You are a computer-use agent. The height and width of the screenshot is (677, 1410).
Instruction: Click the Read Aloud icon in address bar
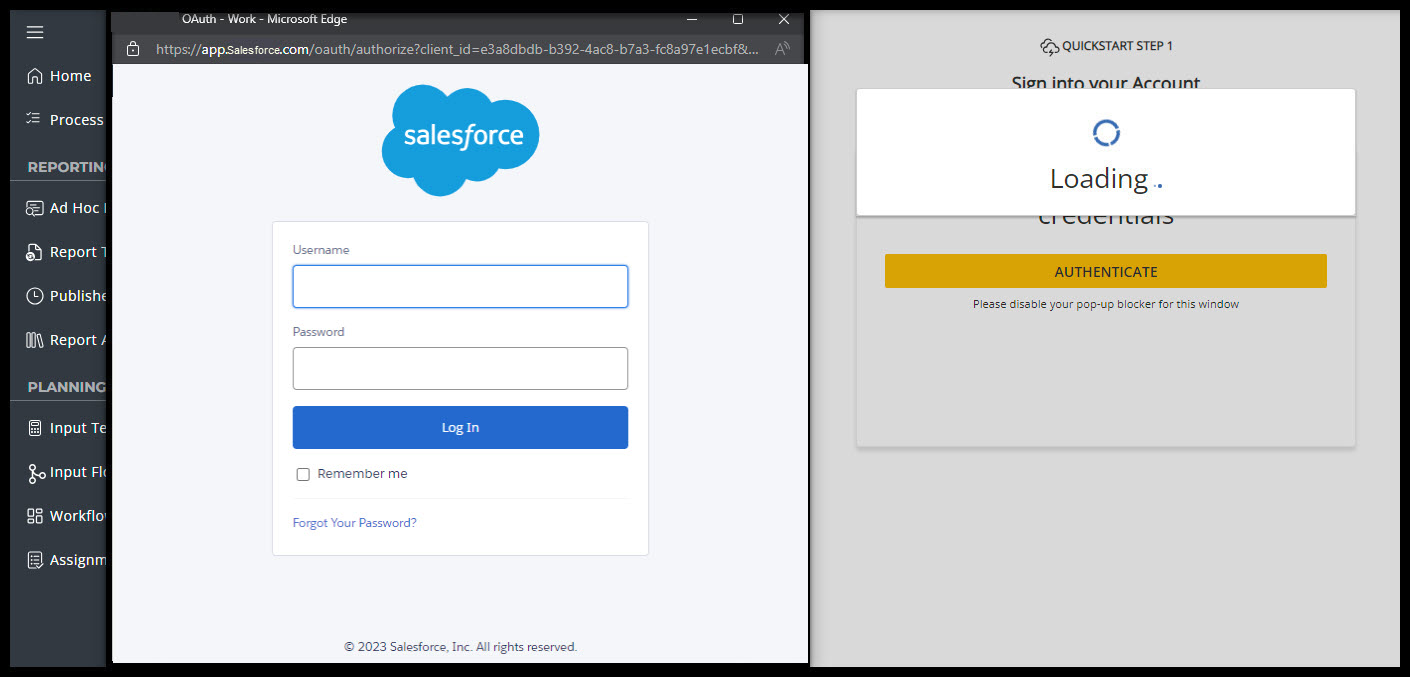pos(782,48)
